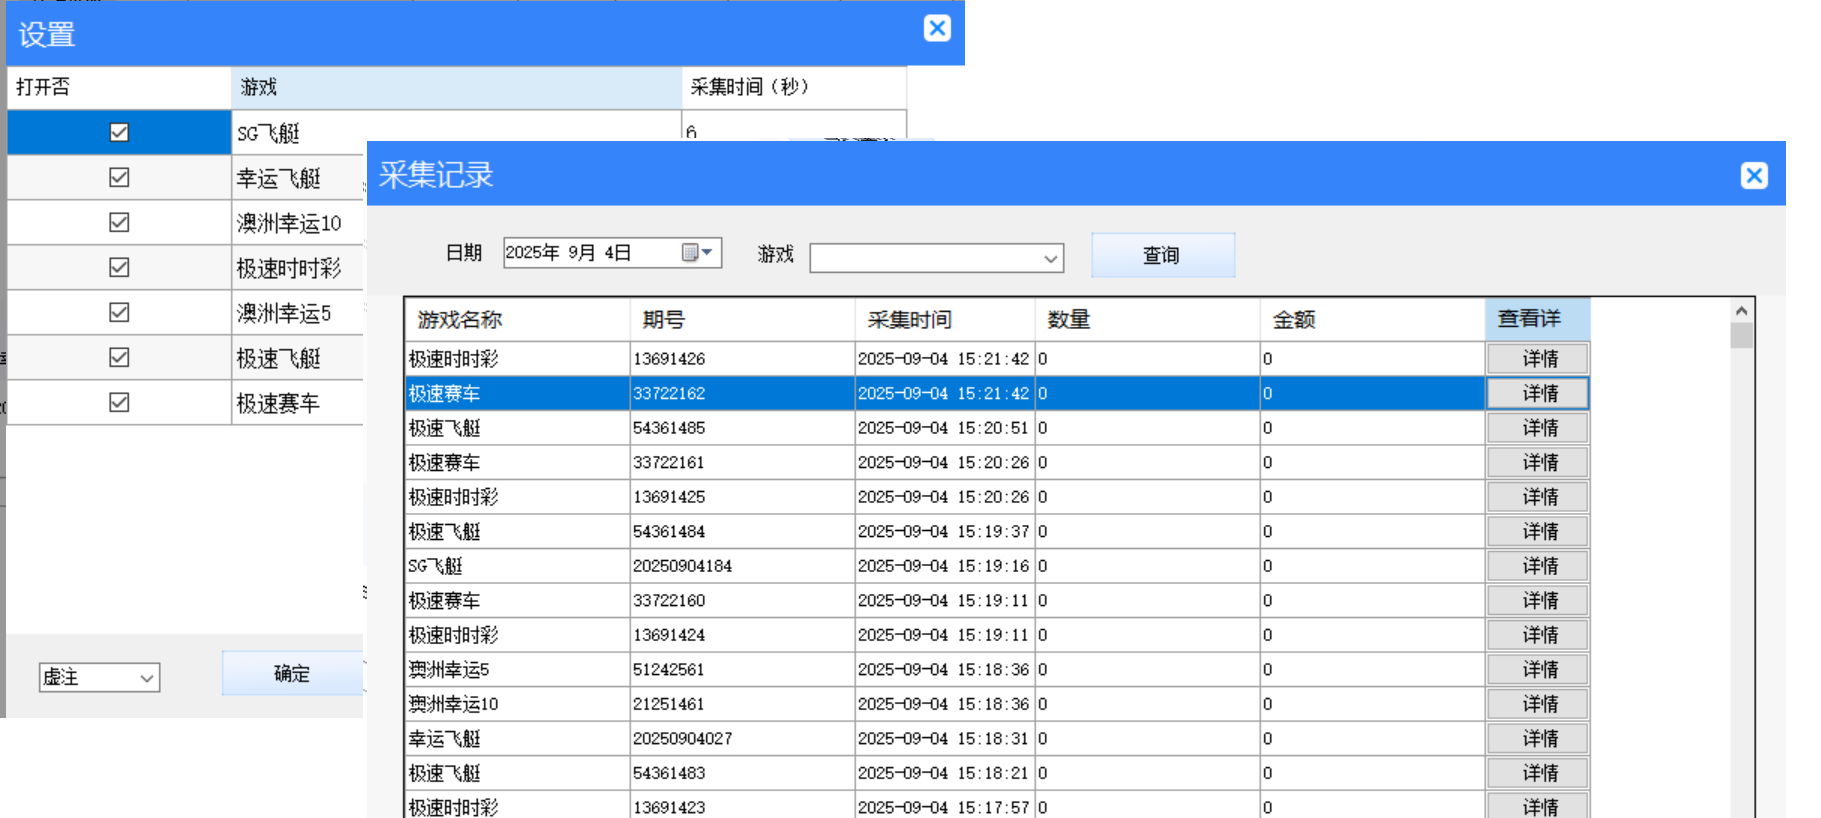Sort by 期号 column header
This screenshot has height=818, width=1821.
click(741, 320)
